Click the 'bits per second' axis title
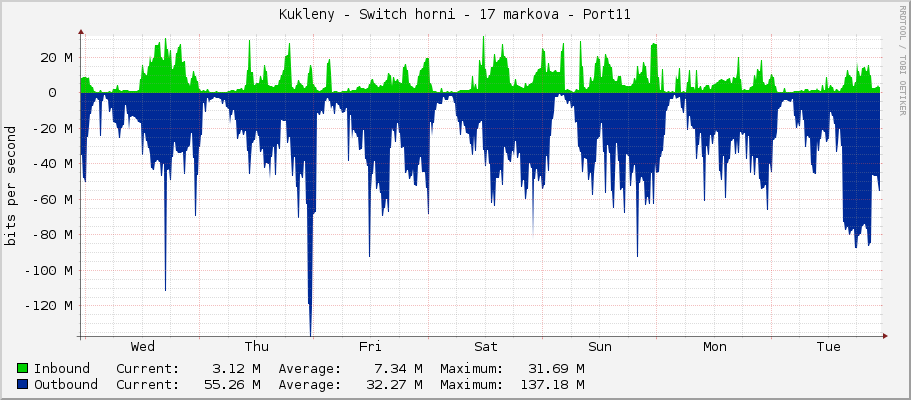 [11, 186]
